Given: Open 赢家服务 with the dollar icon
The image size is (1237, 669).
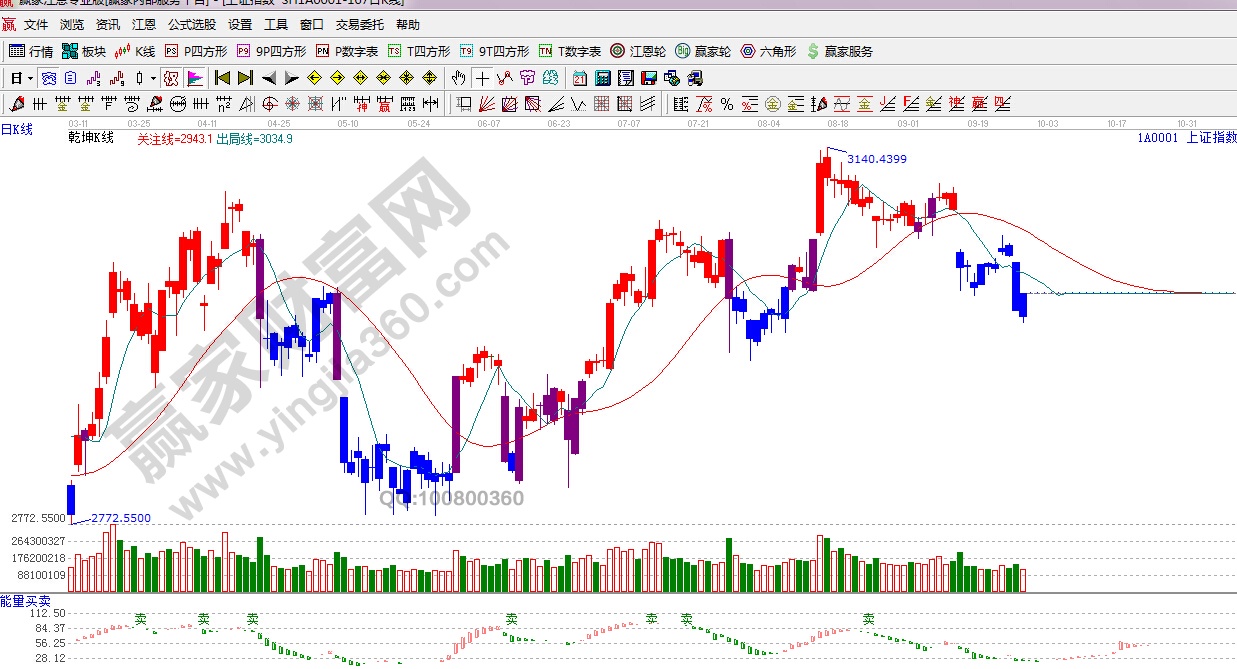Looking at the screenshot, I should 840,51.
